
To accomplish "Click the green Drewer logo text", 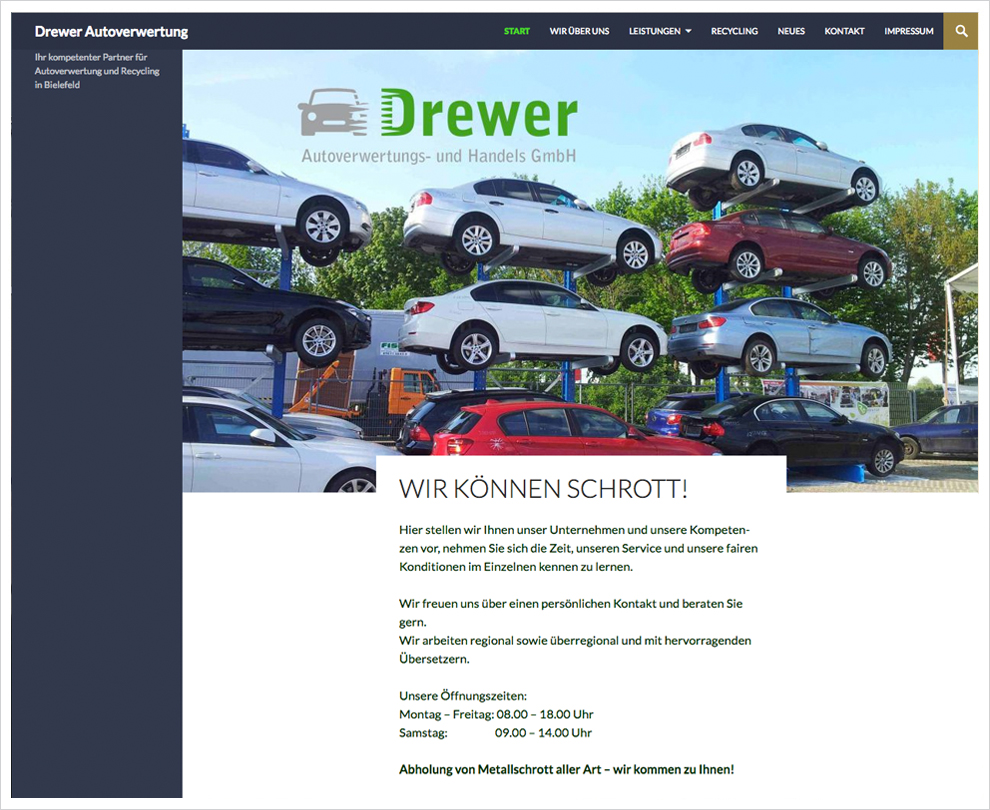I will tap(478, 114).
